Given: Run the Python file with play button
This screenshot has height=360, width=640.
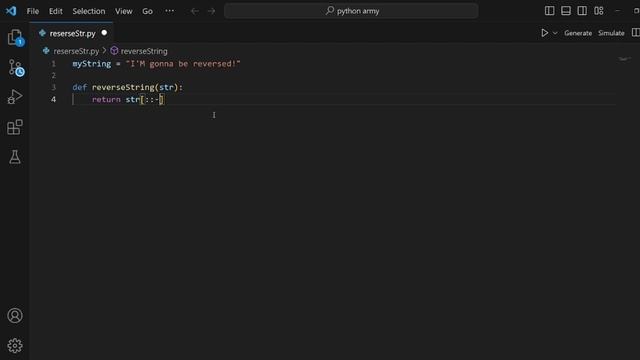Looking at the screenshot, I should tap(544, 33).
